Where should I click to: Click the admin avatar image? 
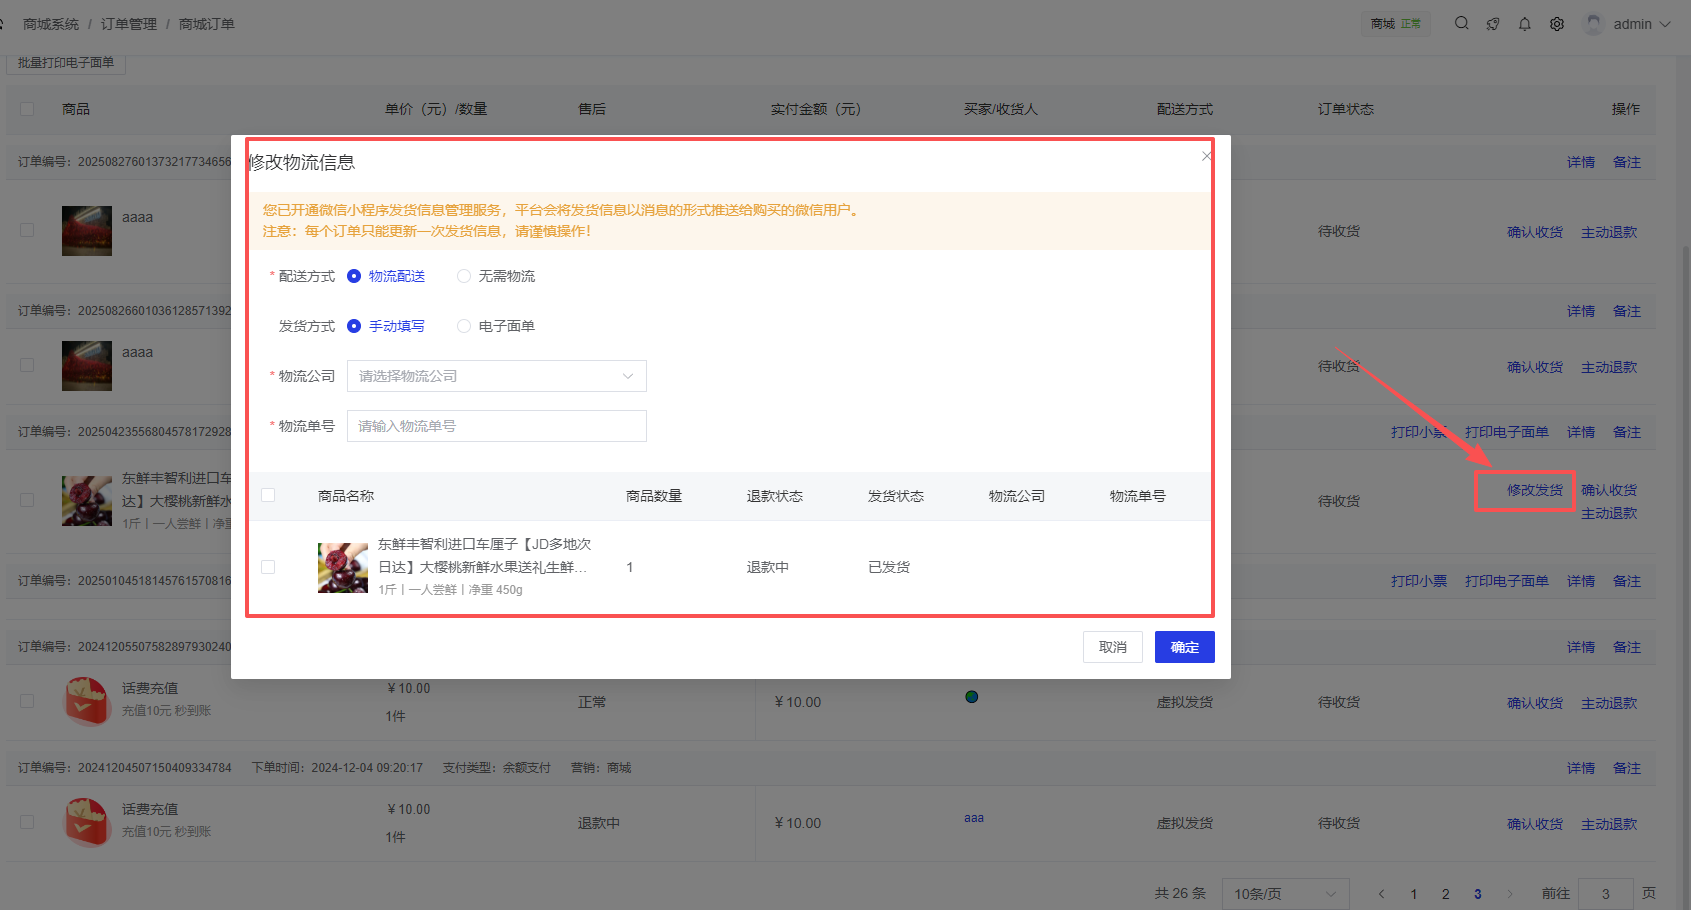pos(1594,23)
